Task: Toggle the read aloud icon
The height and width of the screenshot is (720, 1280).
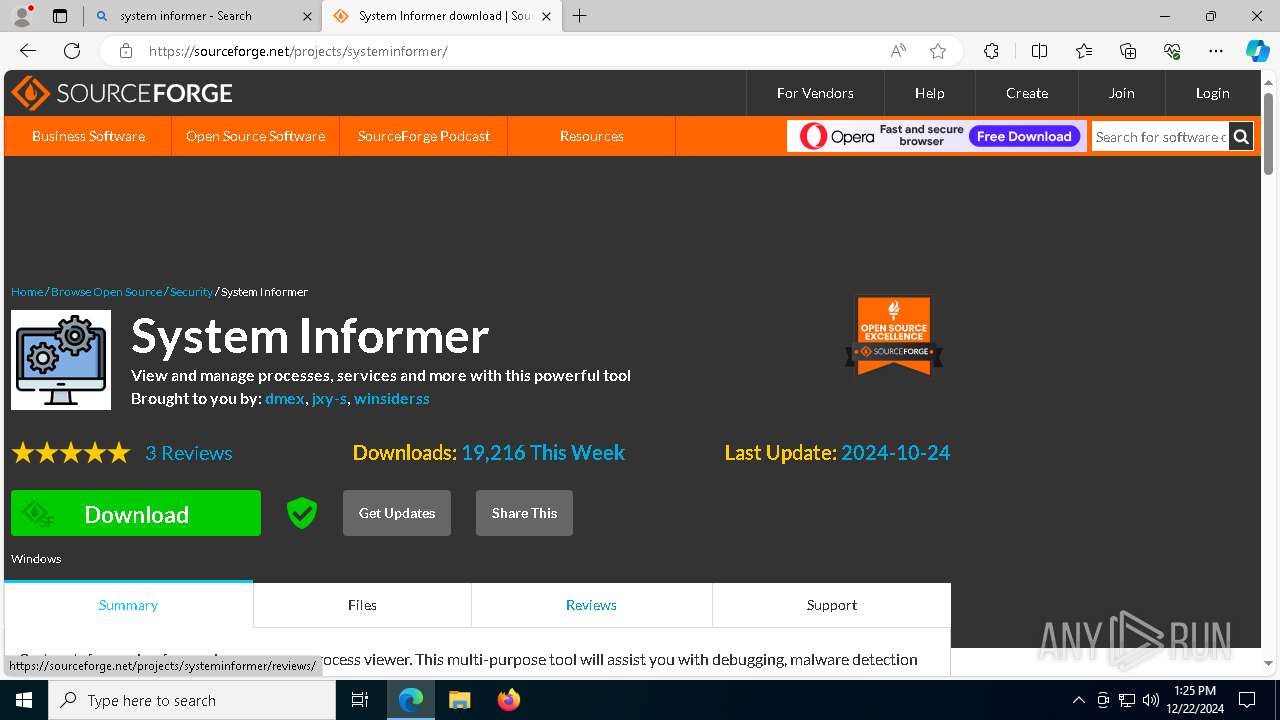Action: 898,51
